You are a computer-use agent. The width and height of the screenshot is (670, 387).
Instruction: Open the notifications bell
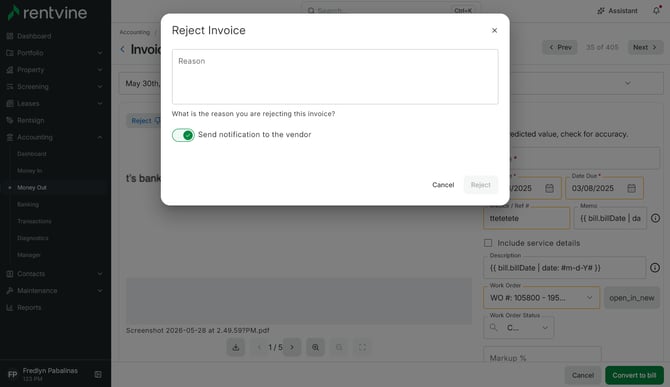[x=656, y=11]
